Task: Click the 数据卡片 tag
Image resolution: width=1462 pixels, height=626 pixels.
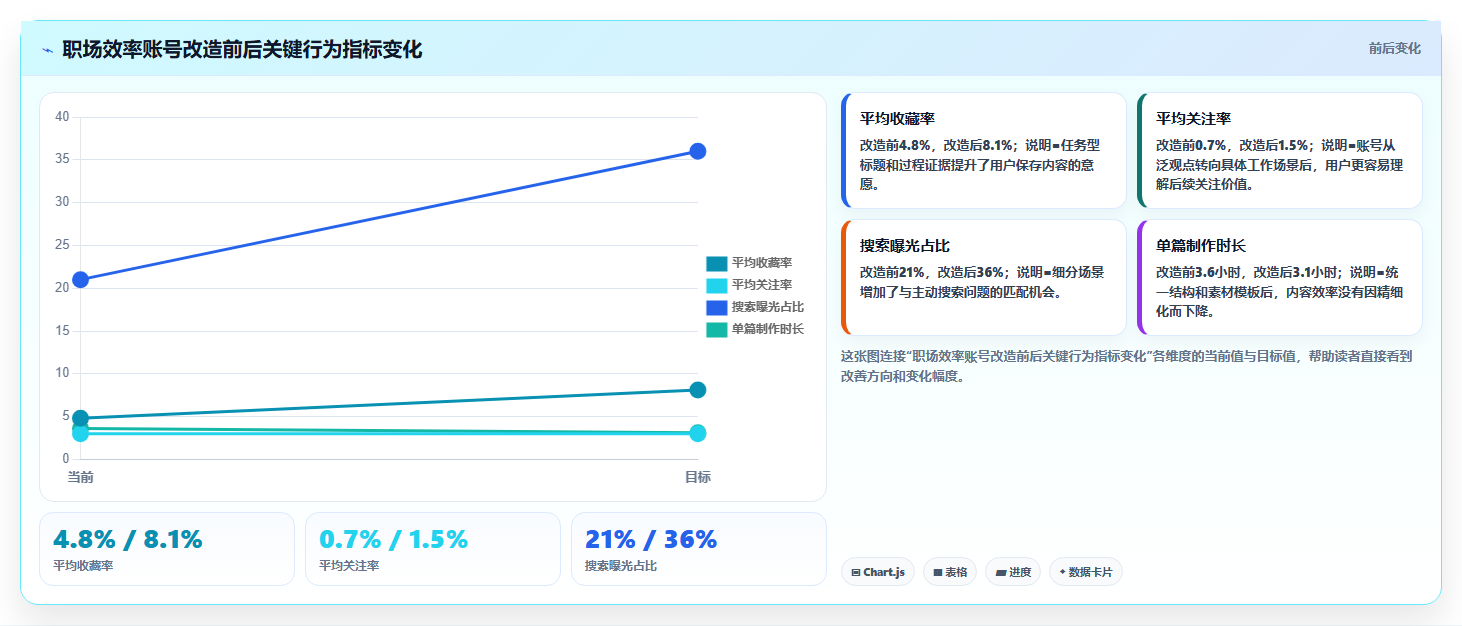Action: [x=1086, y=572]
